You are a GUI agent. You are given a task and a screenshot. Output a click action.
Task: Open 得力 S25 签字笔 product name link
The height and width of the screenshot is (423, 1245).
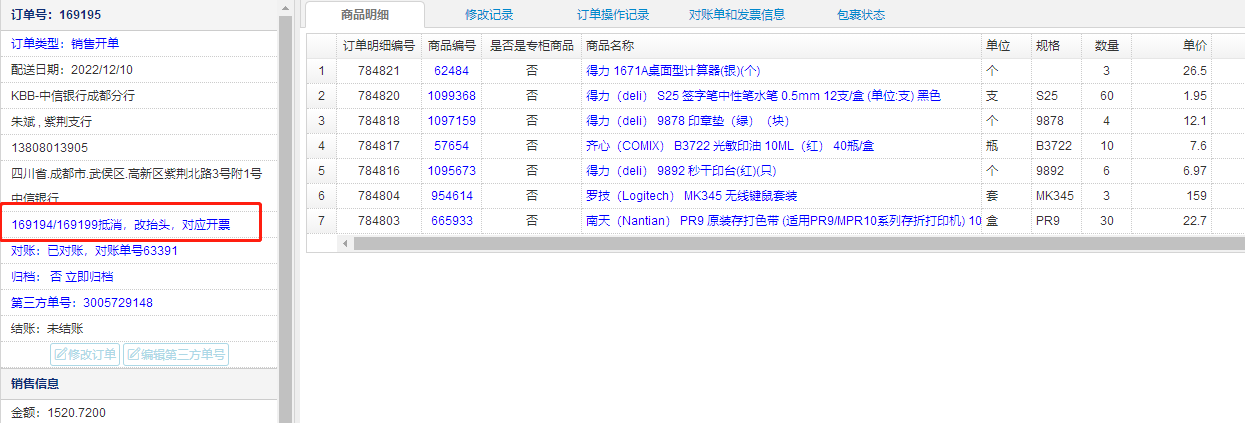pyautogui.click(x=763, y=96)
